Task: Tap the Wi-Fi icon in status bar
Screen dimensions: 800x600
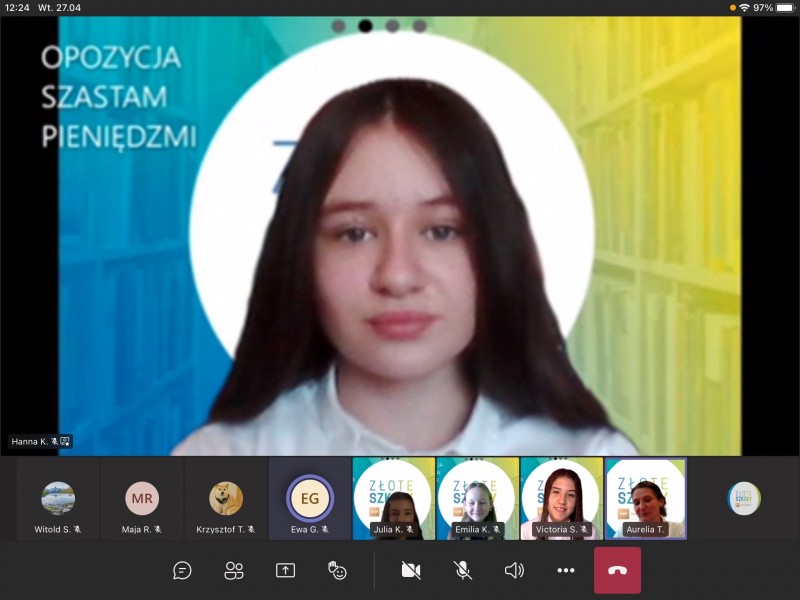Action: [744, 8]
